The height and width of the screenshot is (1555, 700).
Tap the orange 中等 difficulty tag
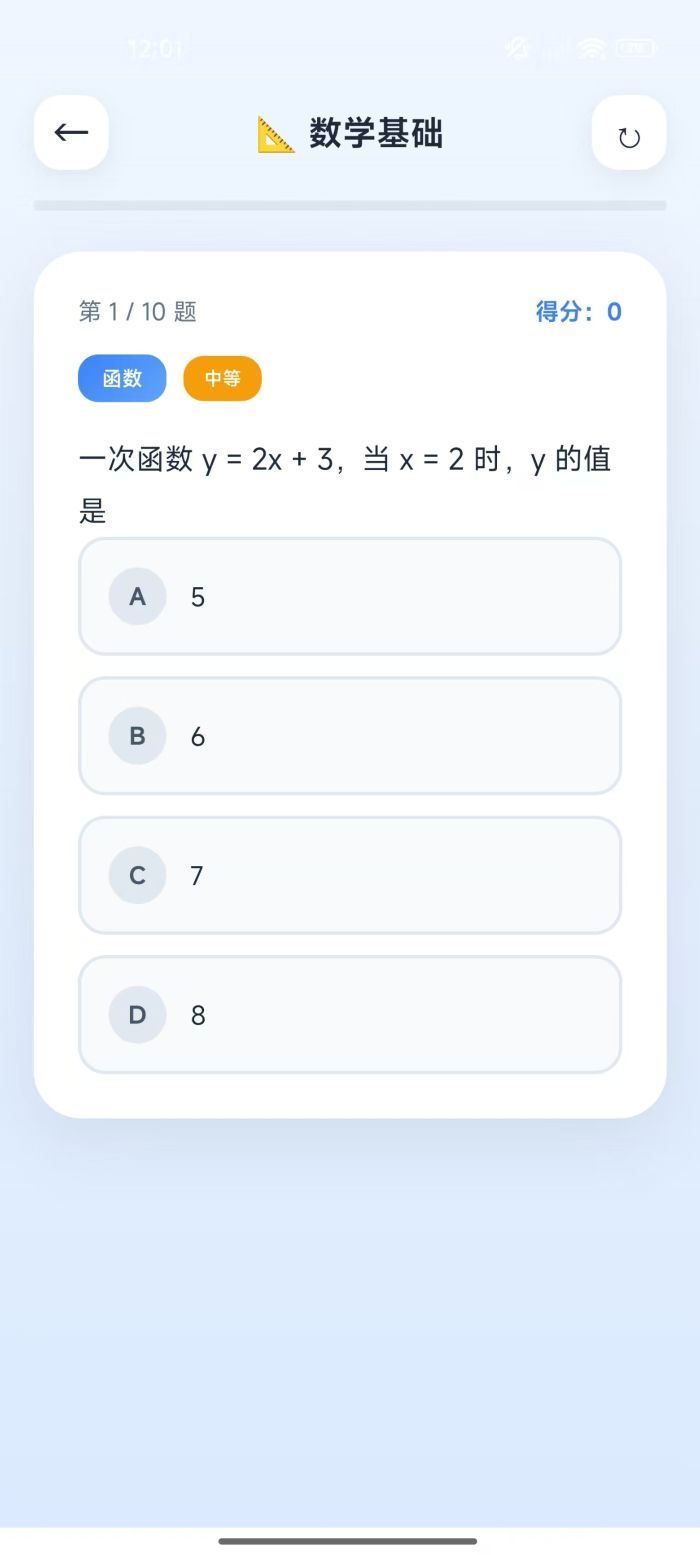coord(222,378)
